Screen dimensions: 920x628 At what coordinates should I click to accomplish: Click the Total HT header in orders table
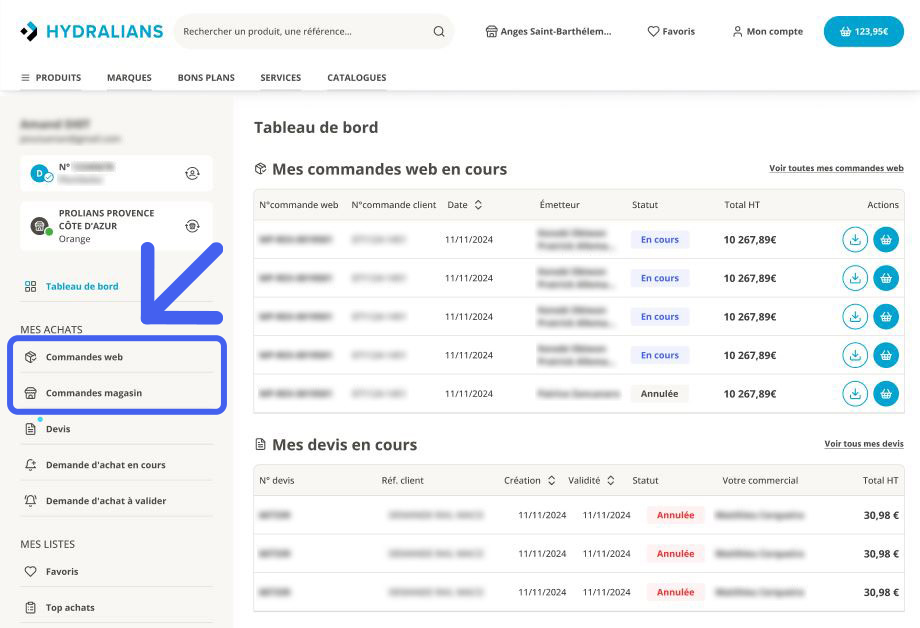pyautogui.click(x=742, y=205)
